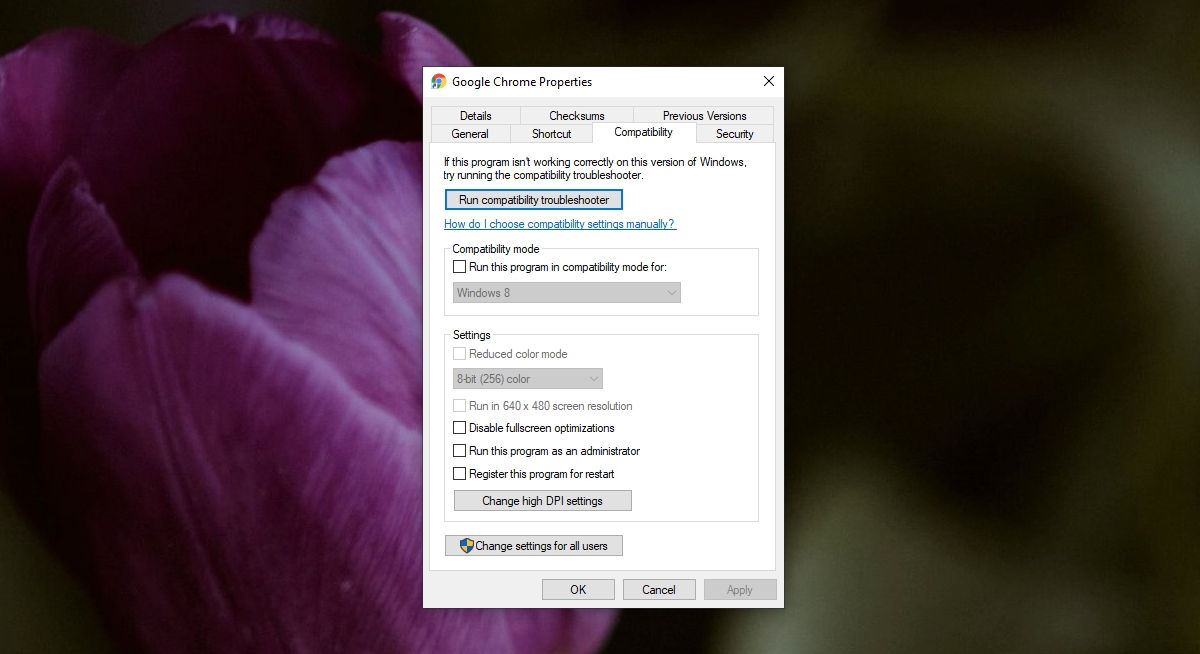This screenshot has width=1200, height=654.
Task: Click 'Change settings for all users' button
Action: tap(534, 546)
